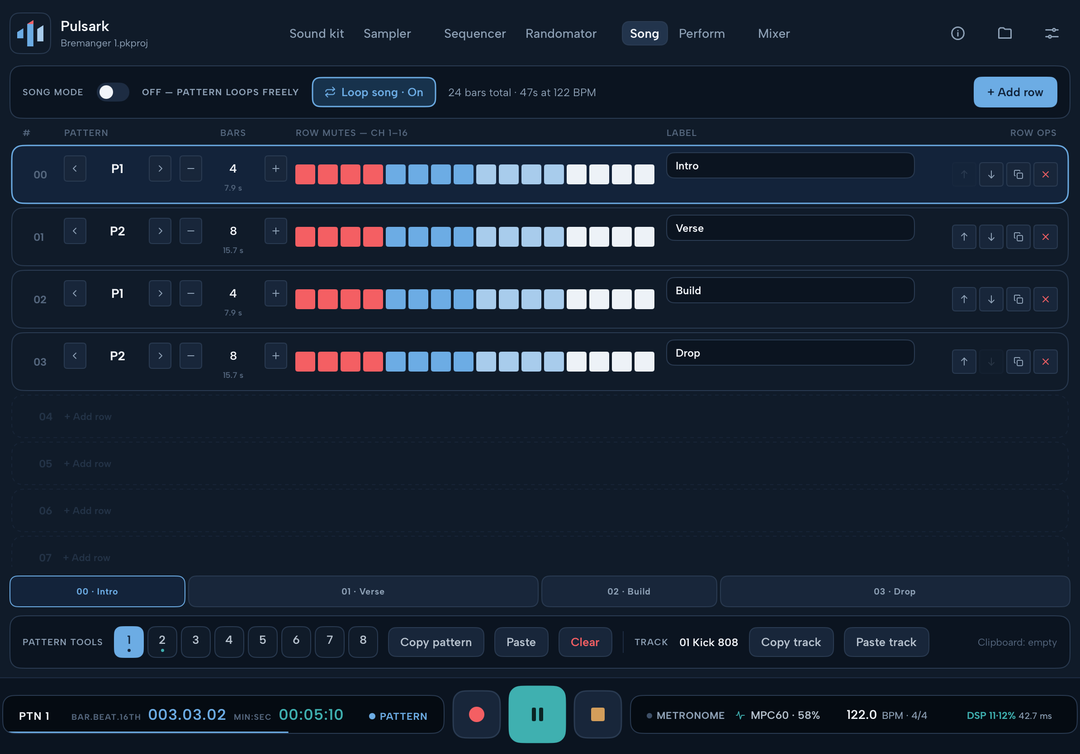Toggle Loop song On button

click(374, 92)
